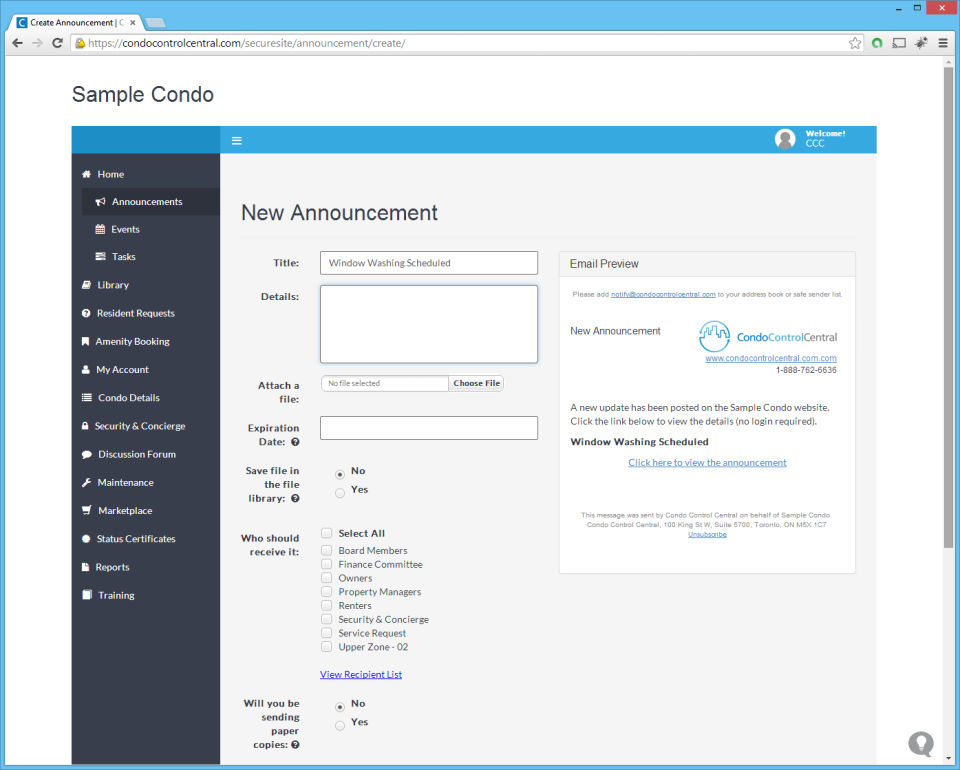This screenshot has width=960, height=770.
Task: Go back with browser back arrow
Action: [18, 43]
